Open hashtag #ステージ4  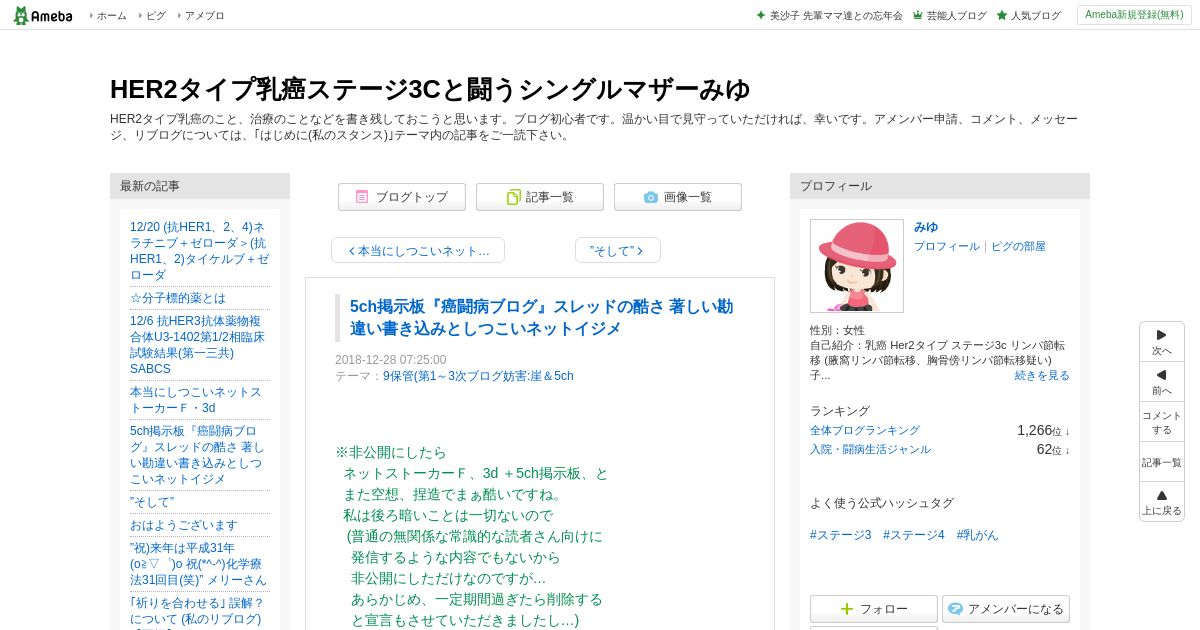tap(914, 535)
